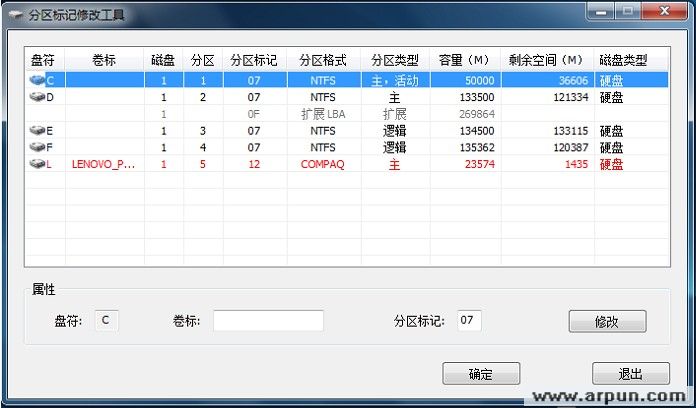Image resolution: width=696 pixels, height=408 pixels.
Task: Click free space value 121334
Action: point(570,97)
